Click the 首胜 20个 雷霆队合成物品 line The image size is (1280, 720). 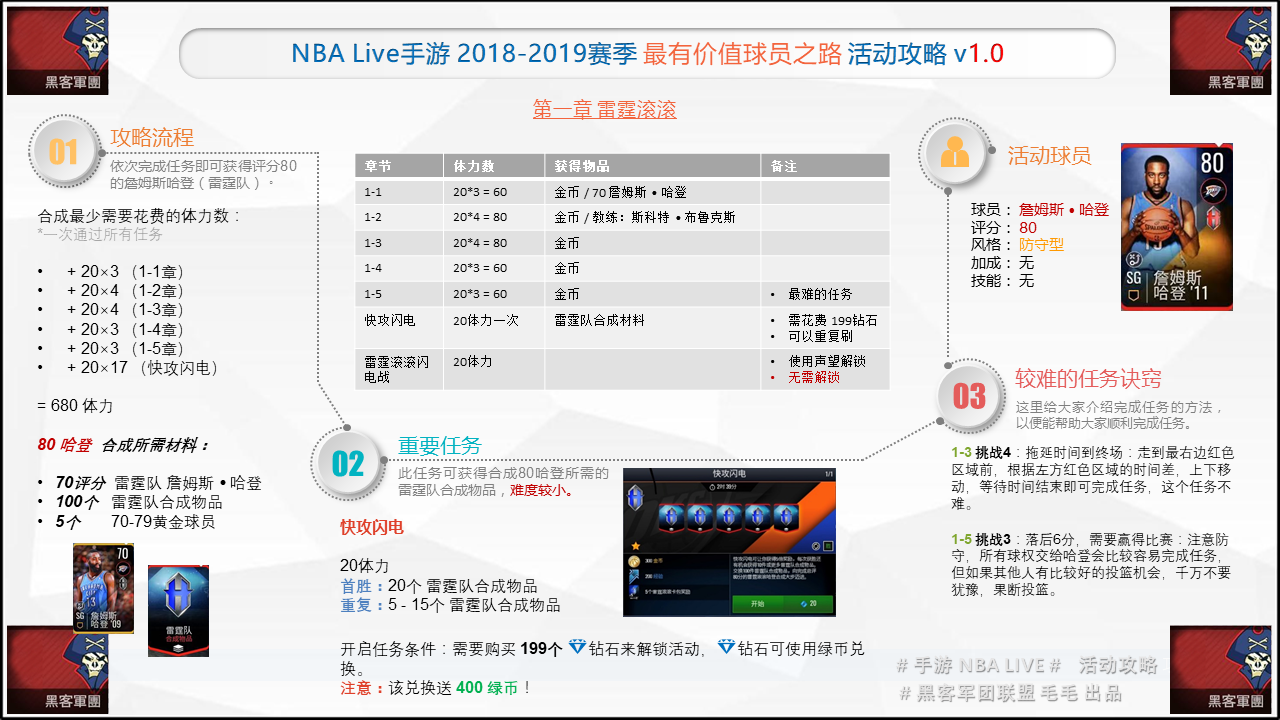coord(438,586)
